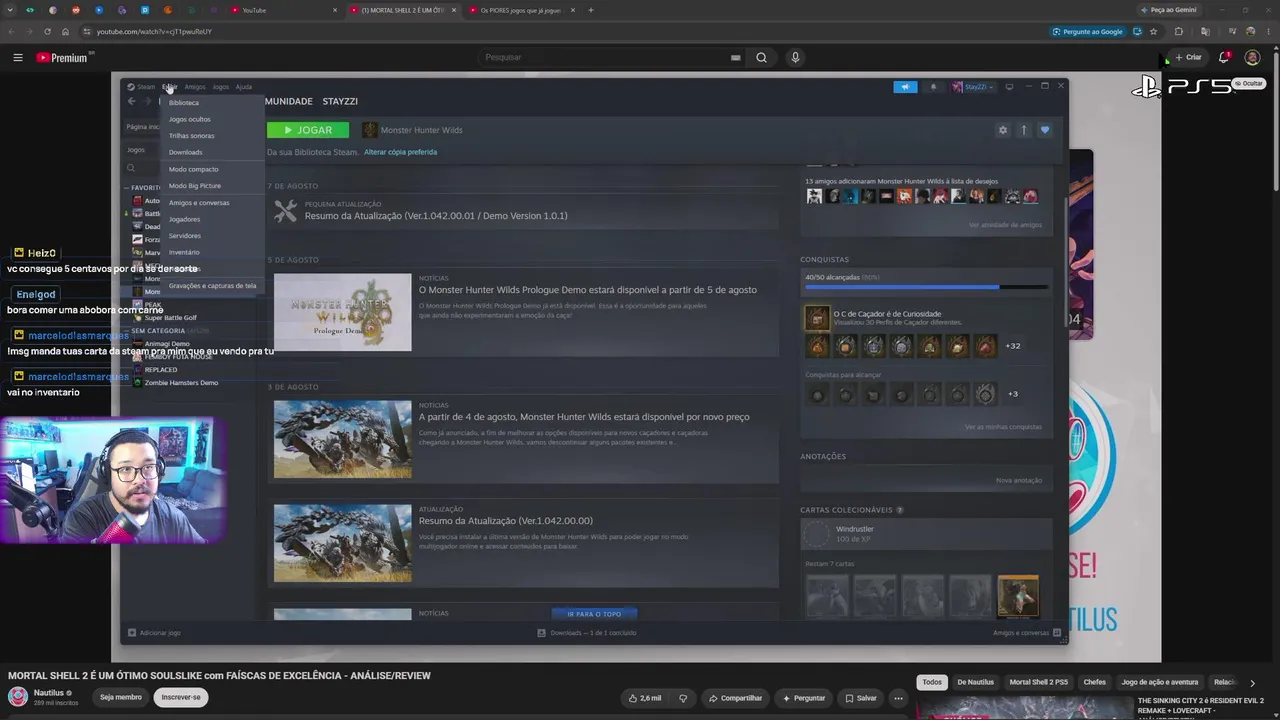Click the YouTube search input field
1280x720 pixels.
click(x=605, y=57)
